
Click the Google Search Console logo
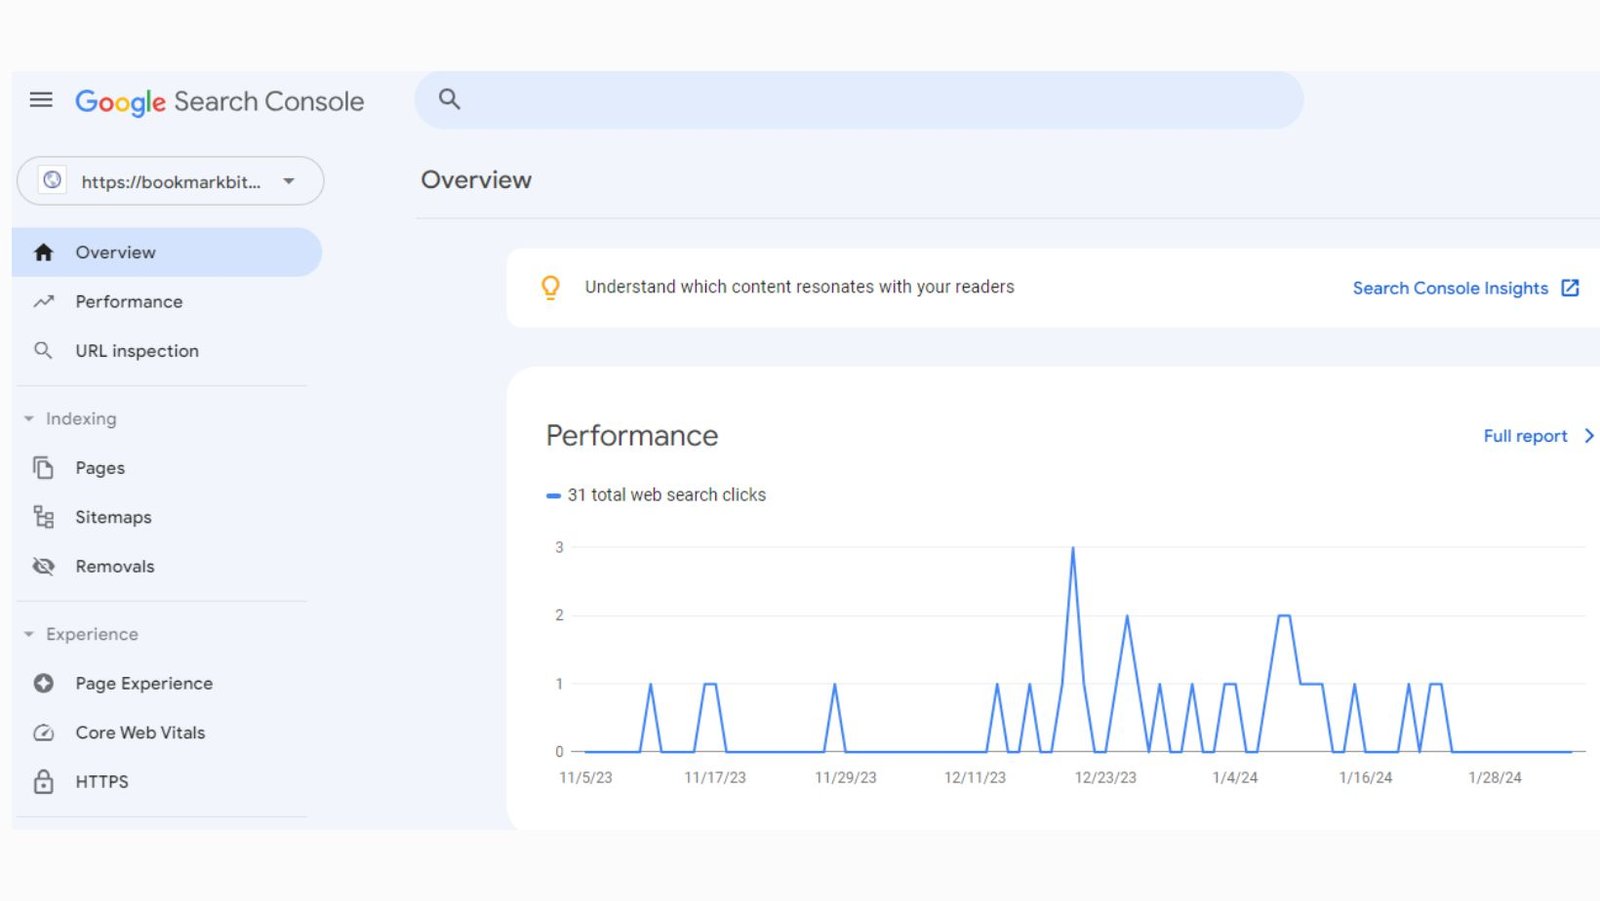coord(220,101)
